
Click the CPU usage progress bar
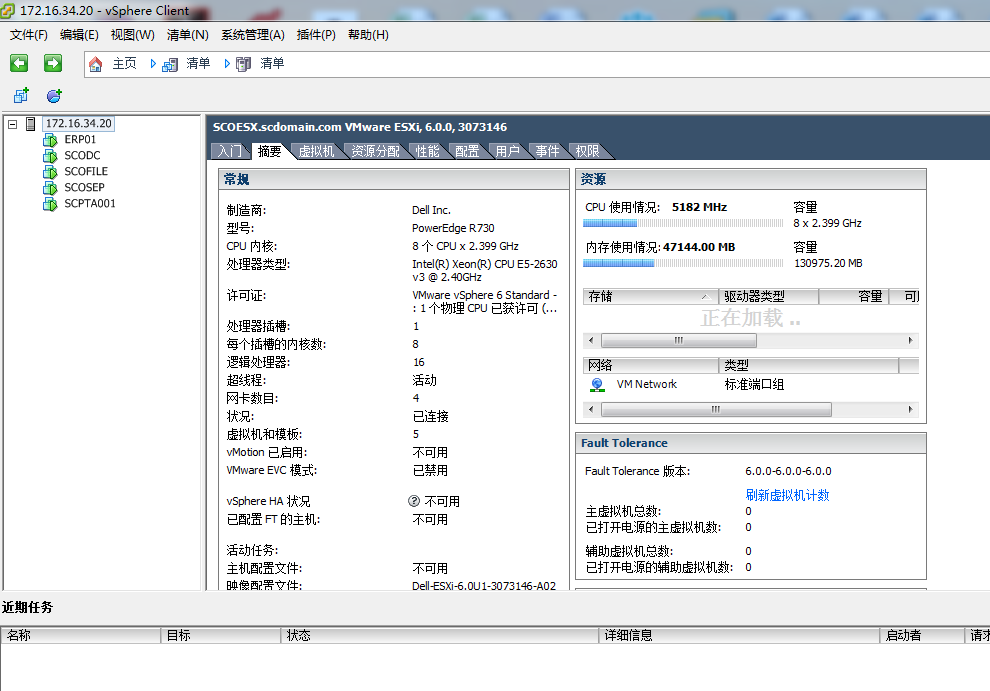[x=683, y=223]
